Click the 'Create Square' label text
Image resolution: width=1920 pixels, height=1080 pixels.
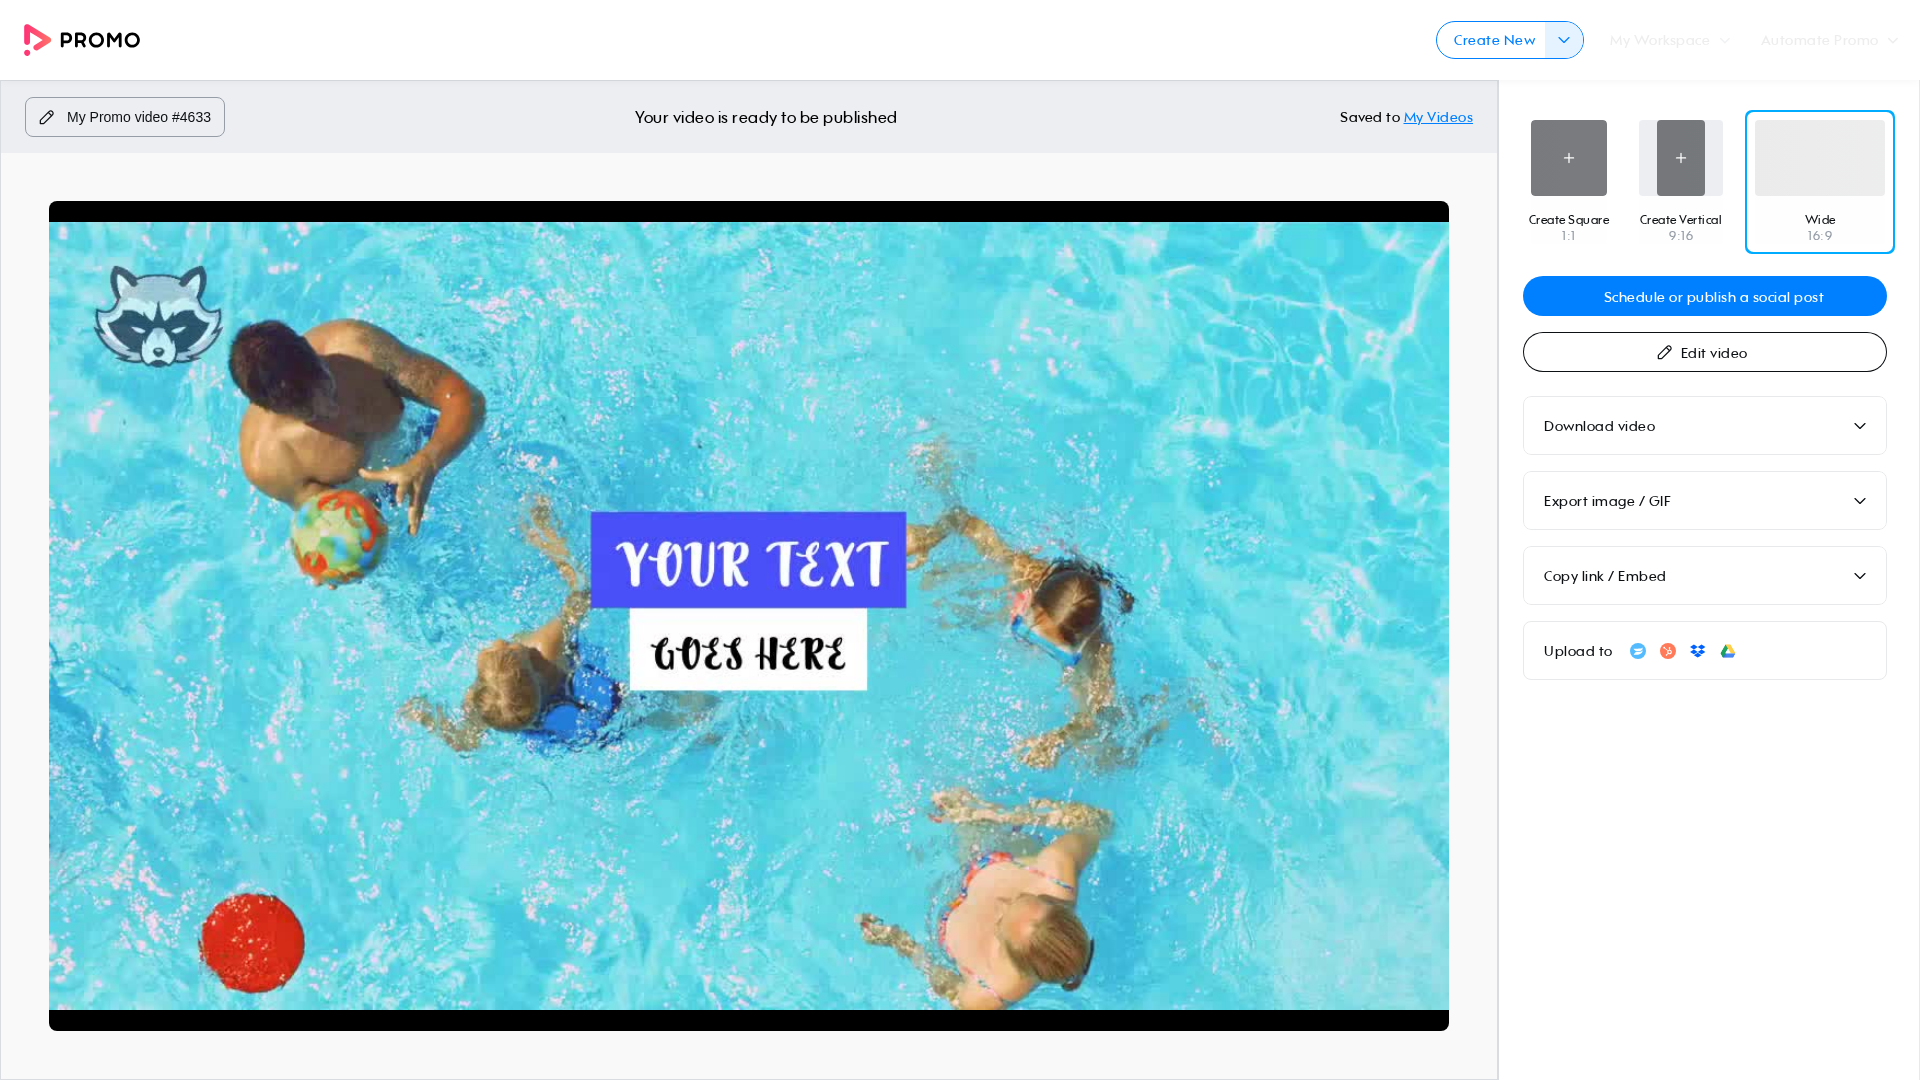point(1569,220)
